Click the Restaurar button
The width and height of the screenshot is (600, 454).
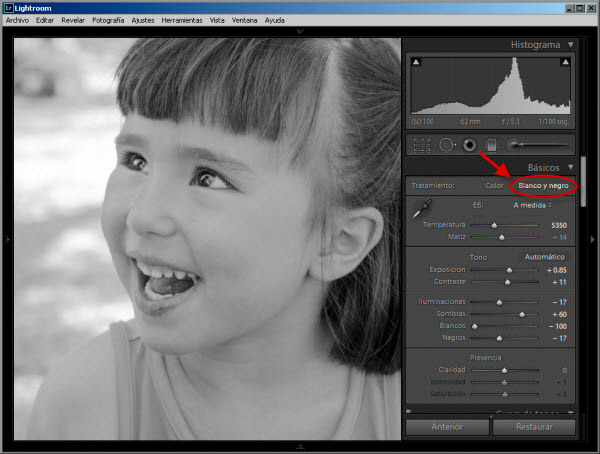(x=534, y=427)
